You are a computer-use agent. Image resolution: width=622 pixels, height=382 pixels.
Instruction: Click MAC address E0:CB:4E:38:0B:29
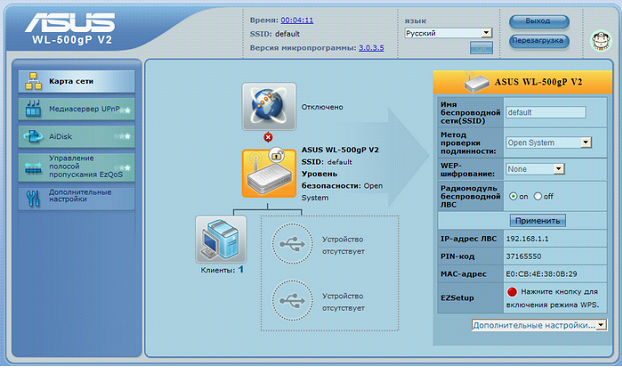541,274
